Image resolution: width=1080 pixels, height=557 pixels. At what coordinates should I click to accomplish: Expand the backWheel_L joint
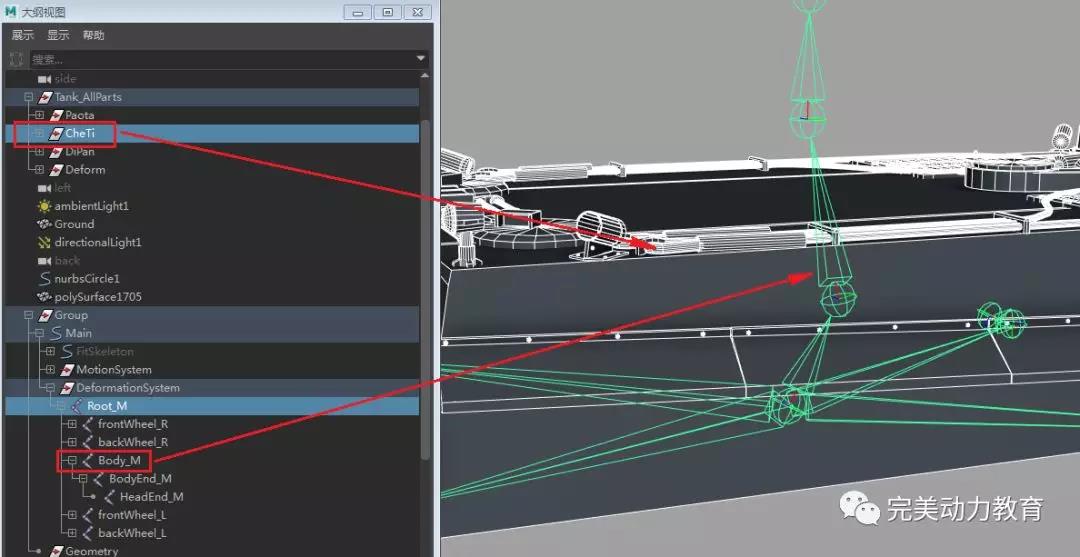[x=72, y=533]
